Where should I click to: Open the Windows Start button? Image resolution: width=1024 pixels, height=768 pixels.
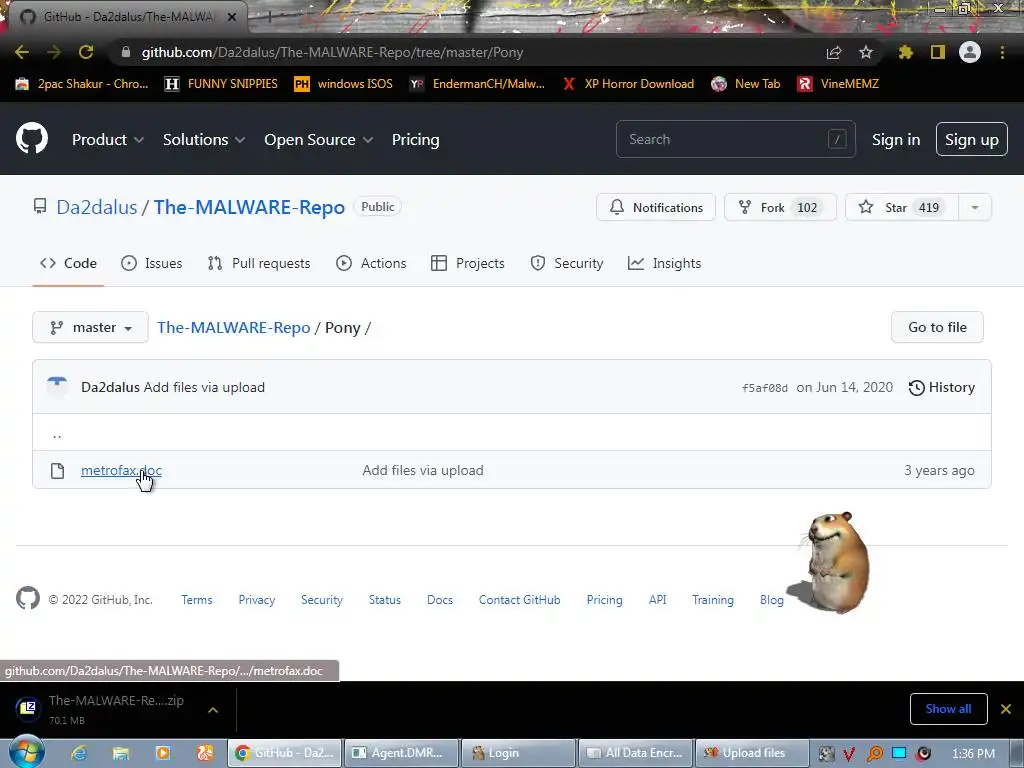(26, 752)
